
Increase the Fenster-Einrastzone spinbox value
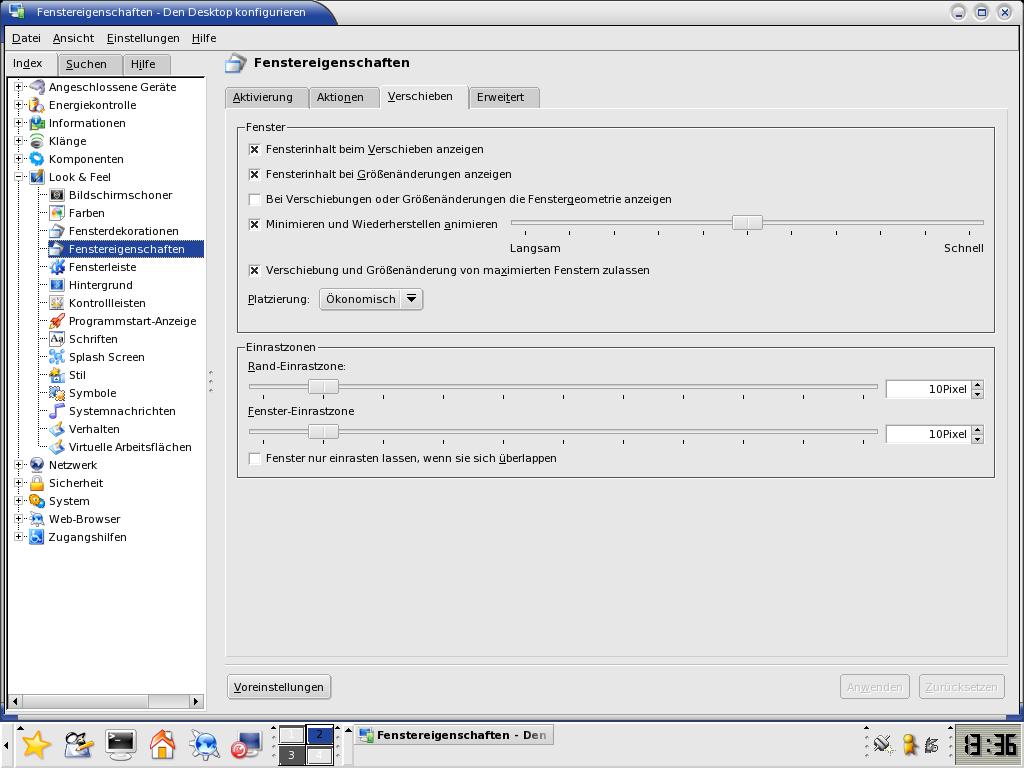click(977, 430)
